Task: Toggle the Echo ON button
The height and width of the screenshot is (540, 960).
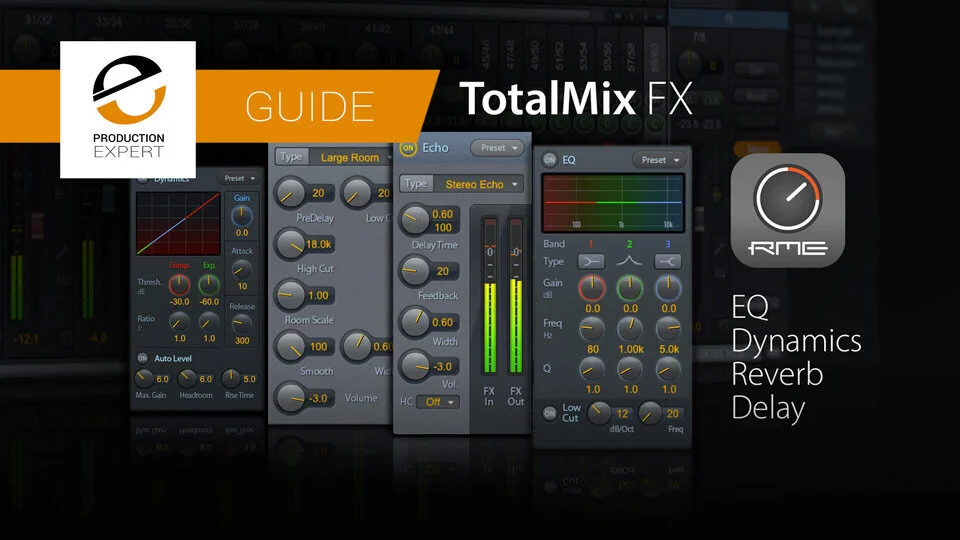Action: [408, 148]
